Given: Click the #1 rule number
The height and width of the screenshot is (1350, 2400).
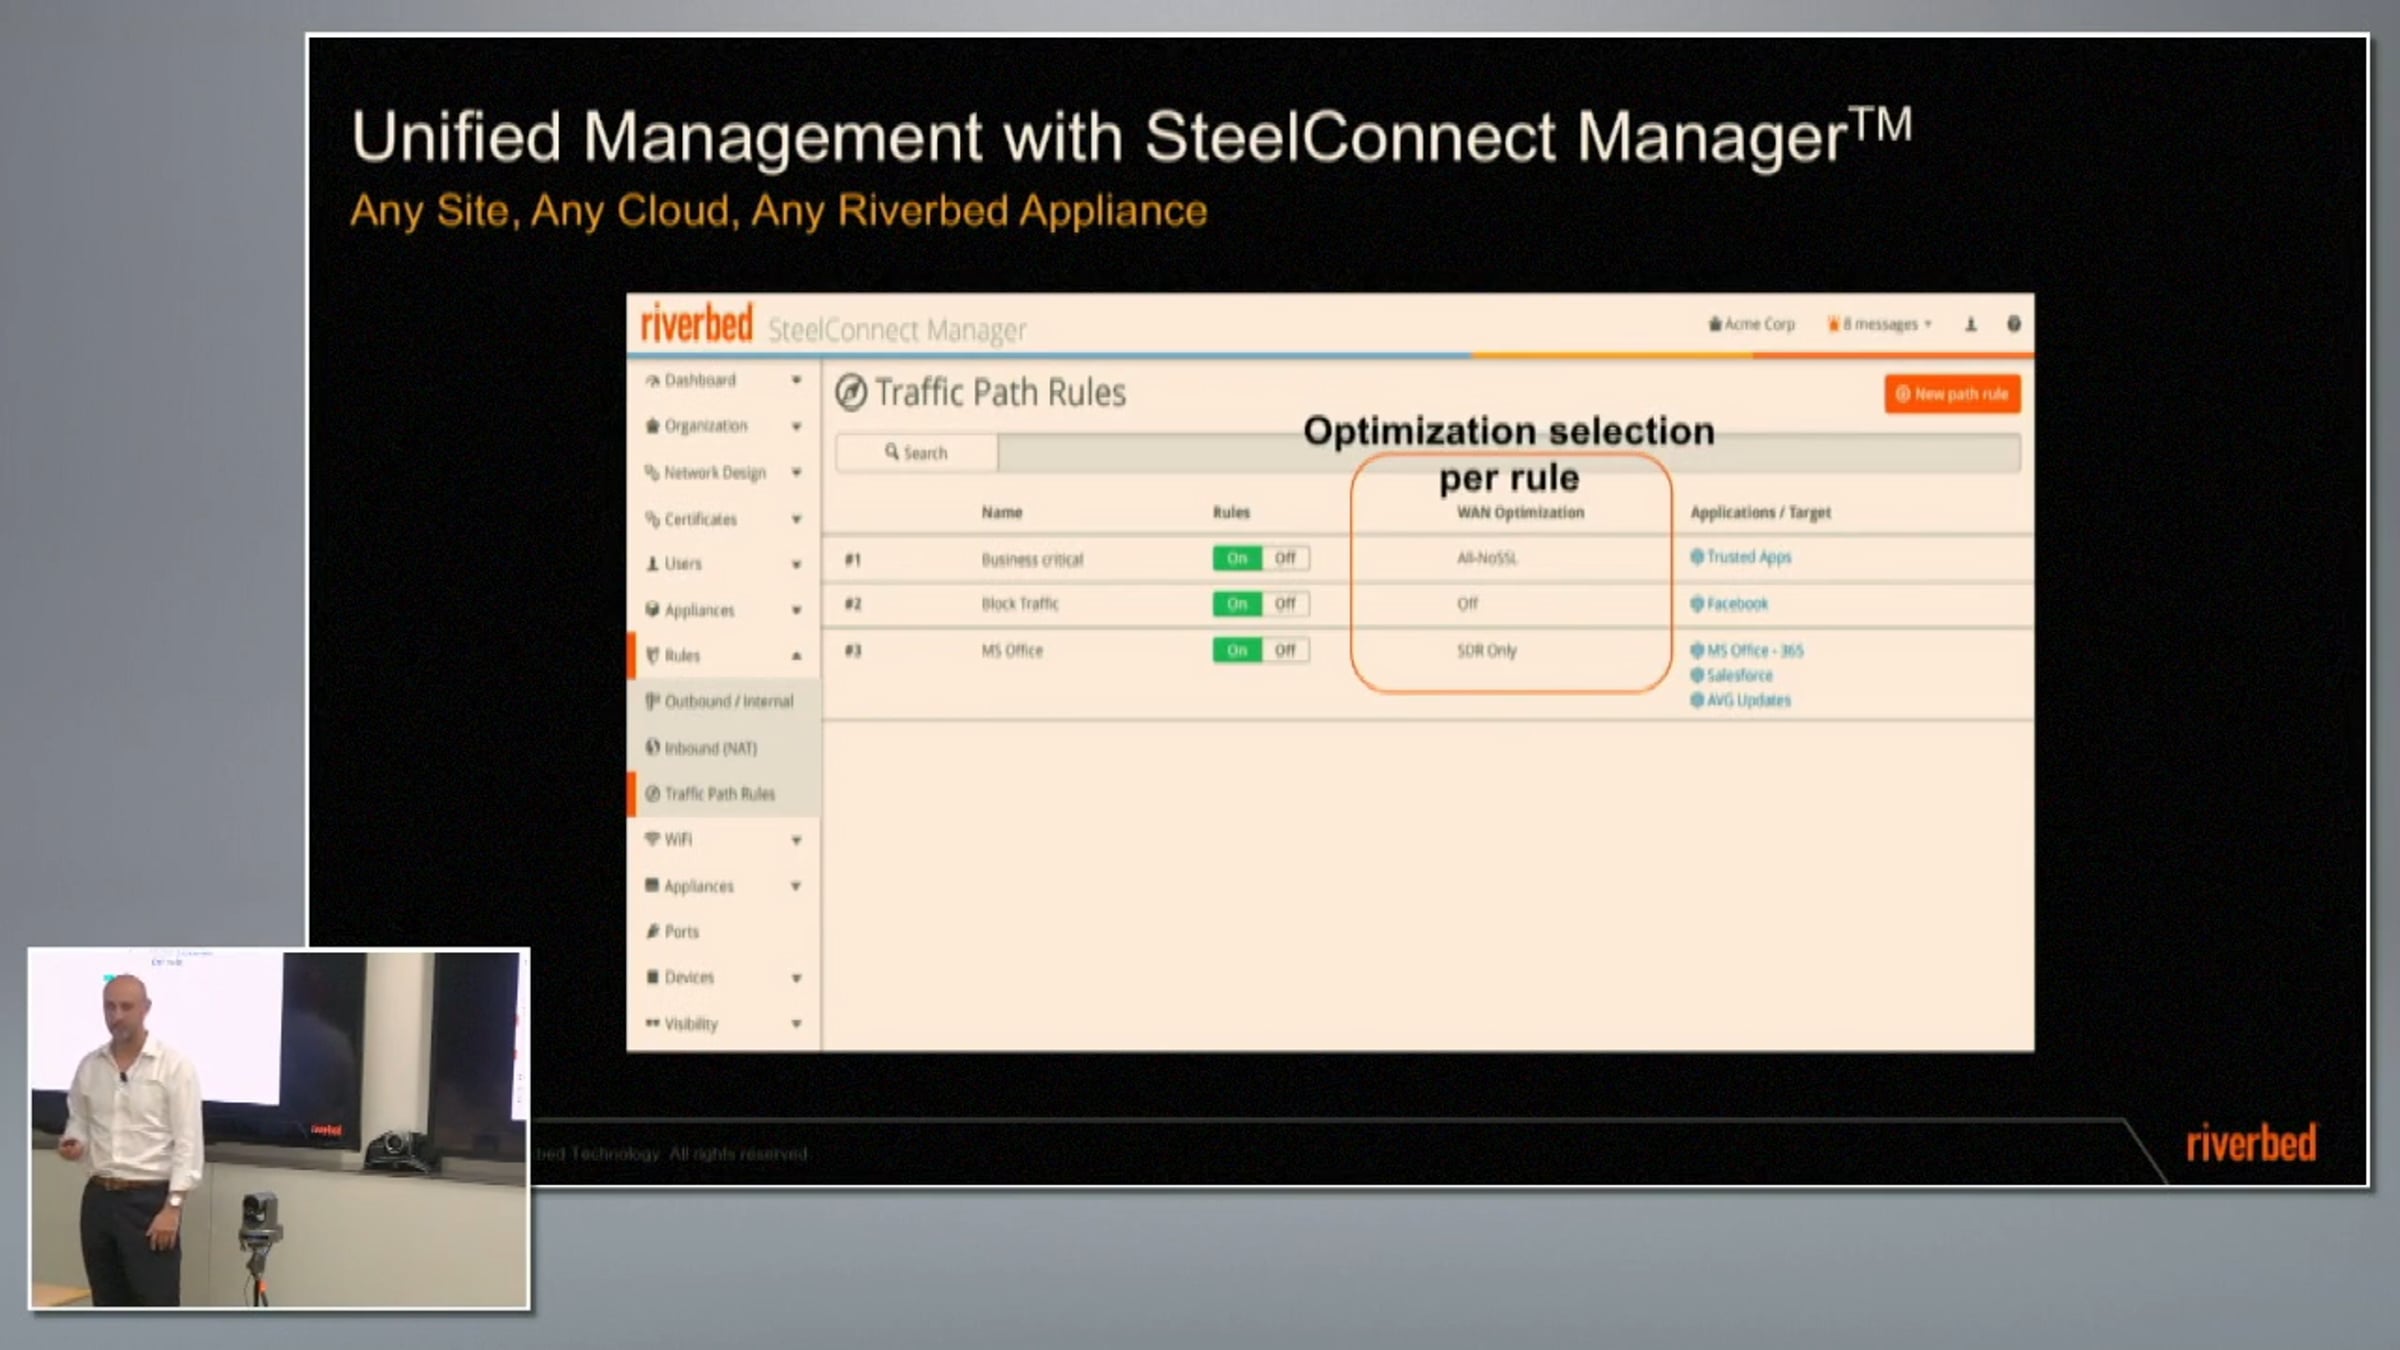Looking at the screenshot, I should [853, 560].
